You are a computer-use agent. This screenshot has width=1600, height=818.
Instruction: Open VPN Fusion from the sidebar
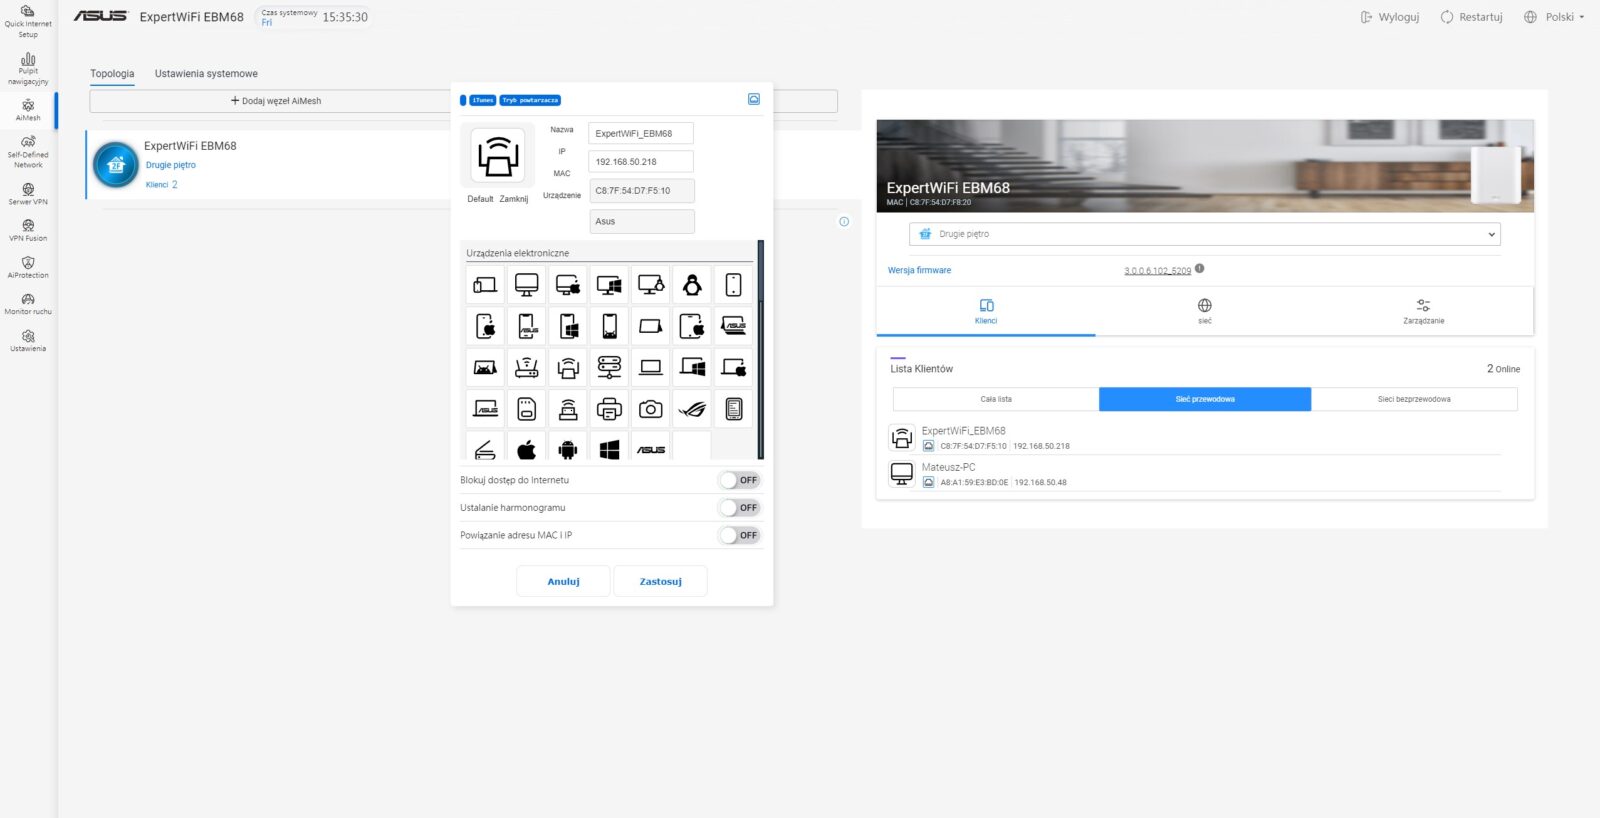[x=28, y=230]
